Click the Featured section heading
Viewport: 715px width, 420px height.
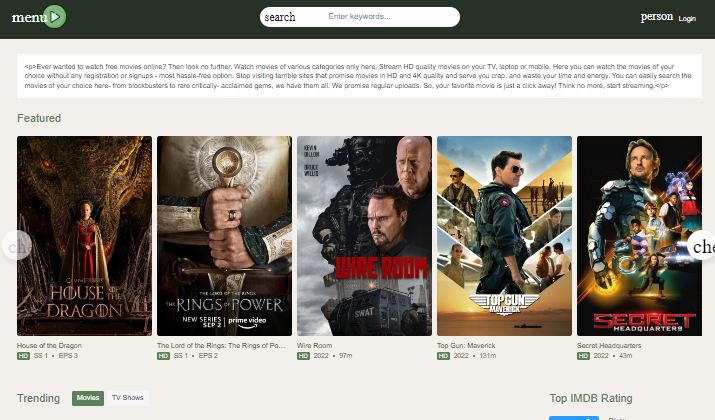tap(39, 118)
